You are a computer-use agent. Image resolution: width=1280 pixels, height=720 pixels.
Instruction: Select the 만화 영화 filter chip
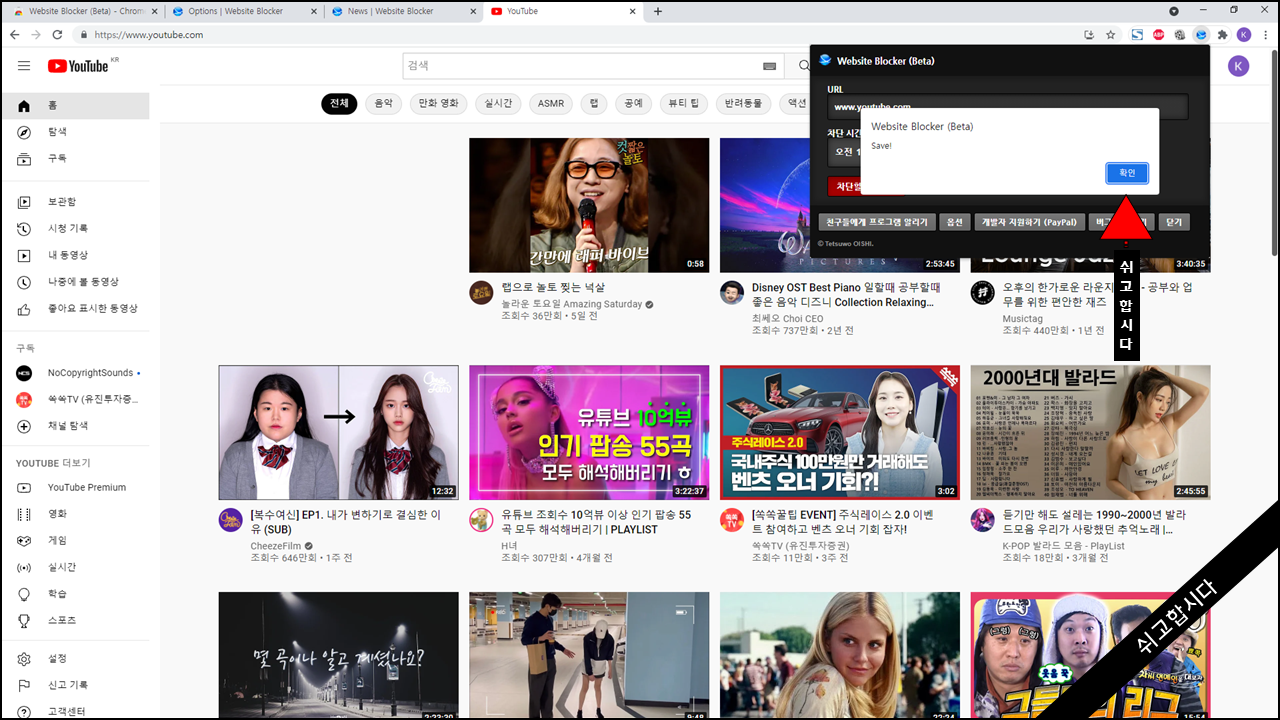[438, 103]
